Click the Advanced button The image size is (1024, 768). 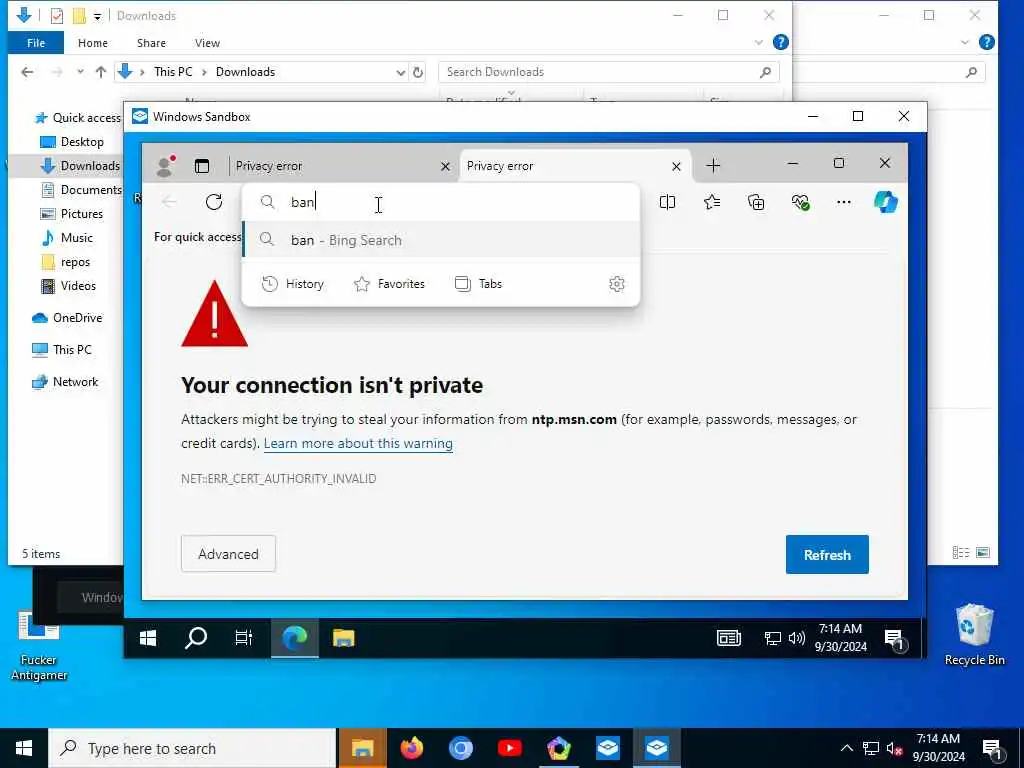click(229, 554)
